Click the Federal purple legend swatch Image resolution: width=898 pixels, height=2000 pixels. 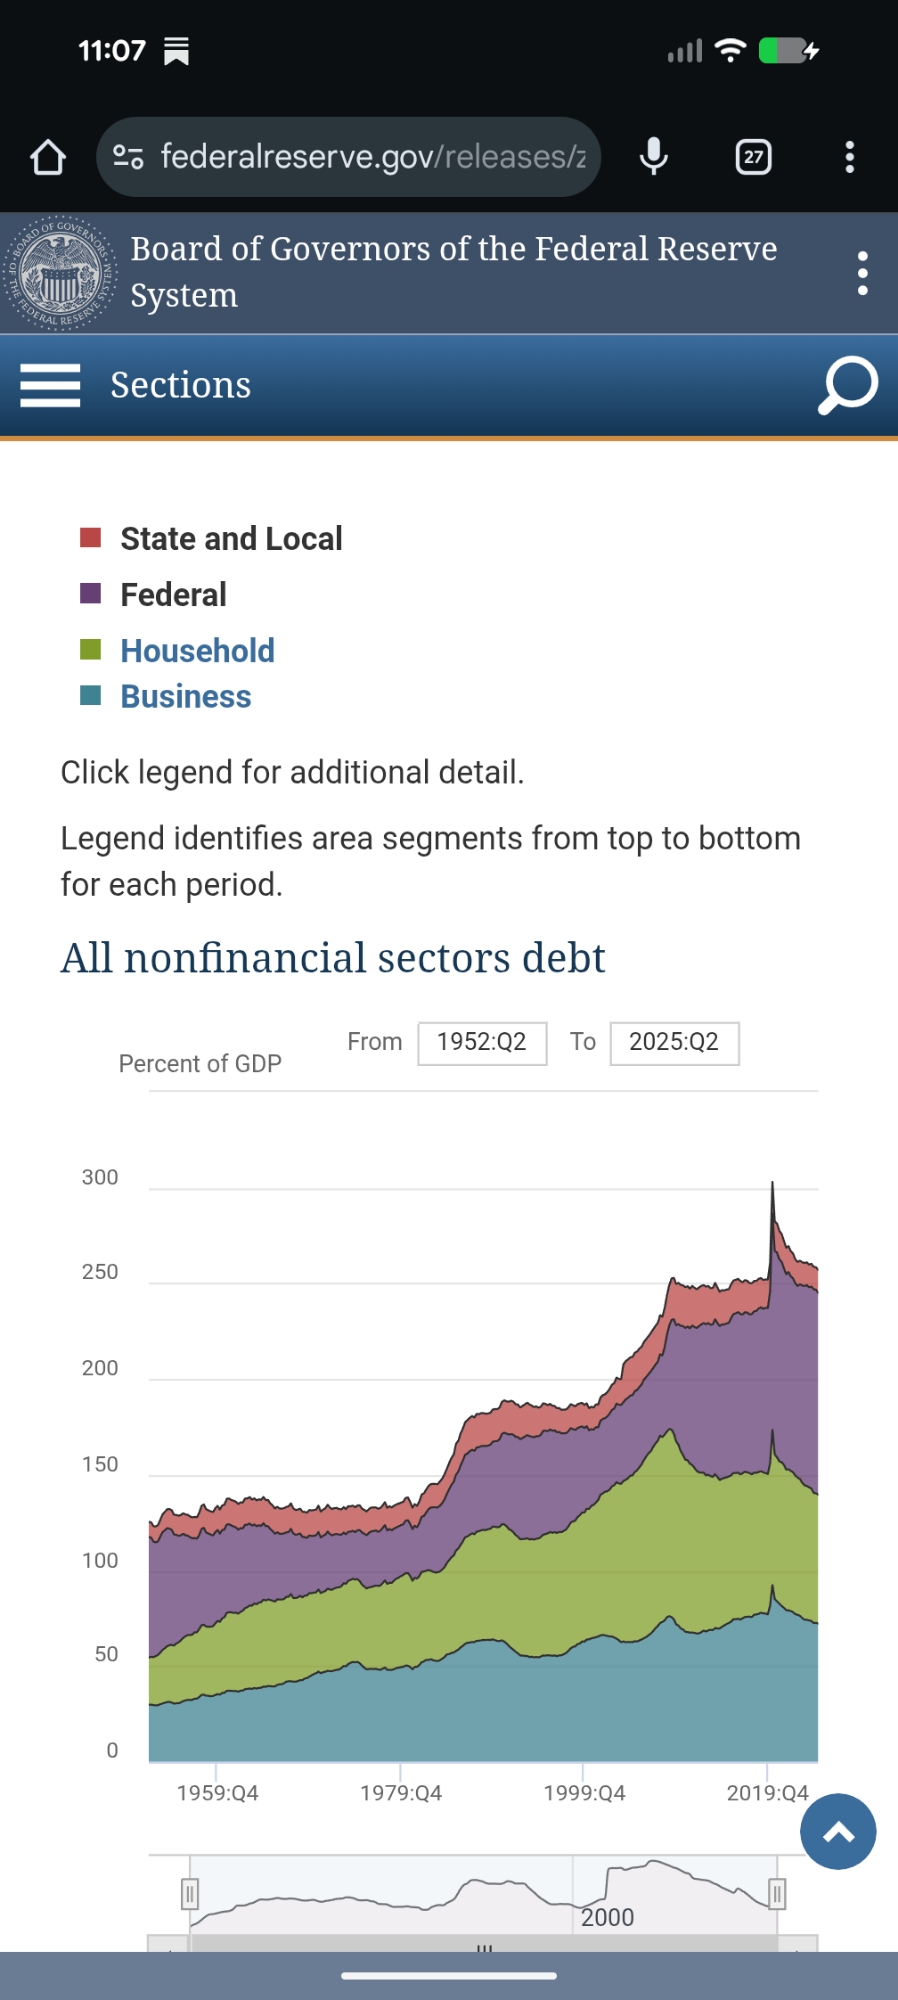coord(91,594)
